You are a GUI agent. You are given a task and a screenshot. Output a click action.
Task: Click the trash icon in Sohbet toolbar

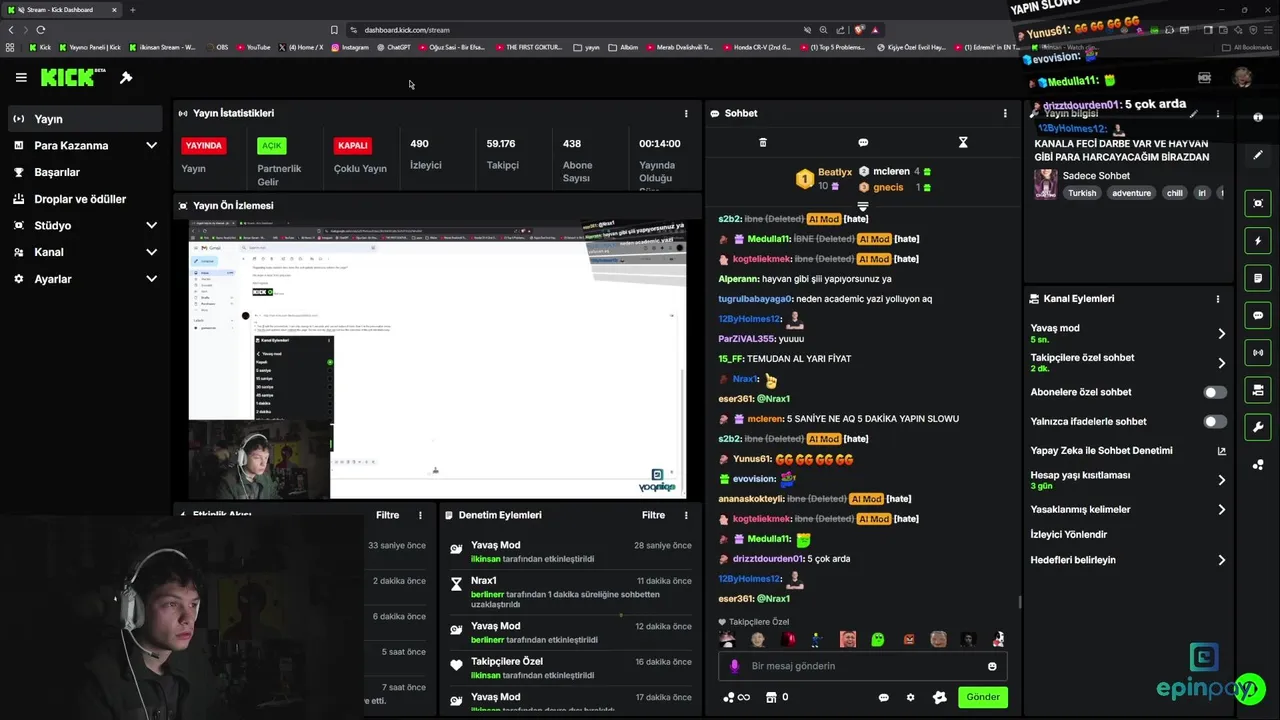pyautogui.click(x=763, y=142)
